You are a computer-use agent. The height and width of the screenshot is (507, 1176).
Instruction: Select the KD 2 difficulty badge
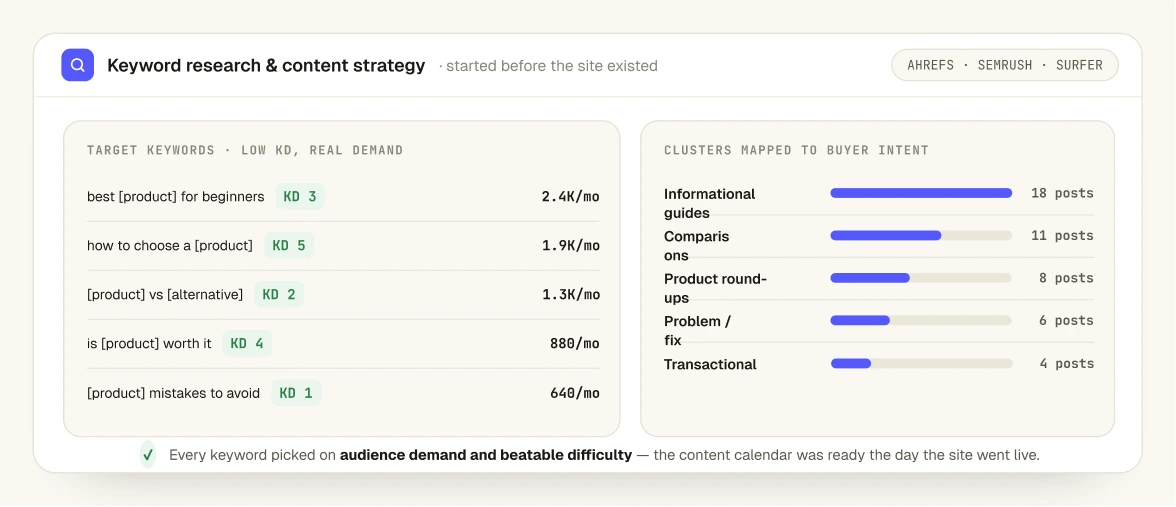tap(279, 295)
